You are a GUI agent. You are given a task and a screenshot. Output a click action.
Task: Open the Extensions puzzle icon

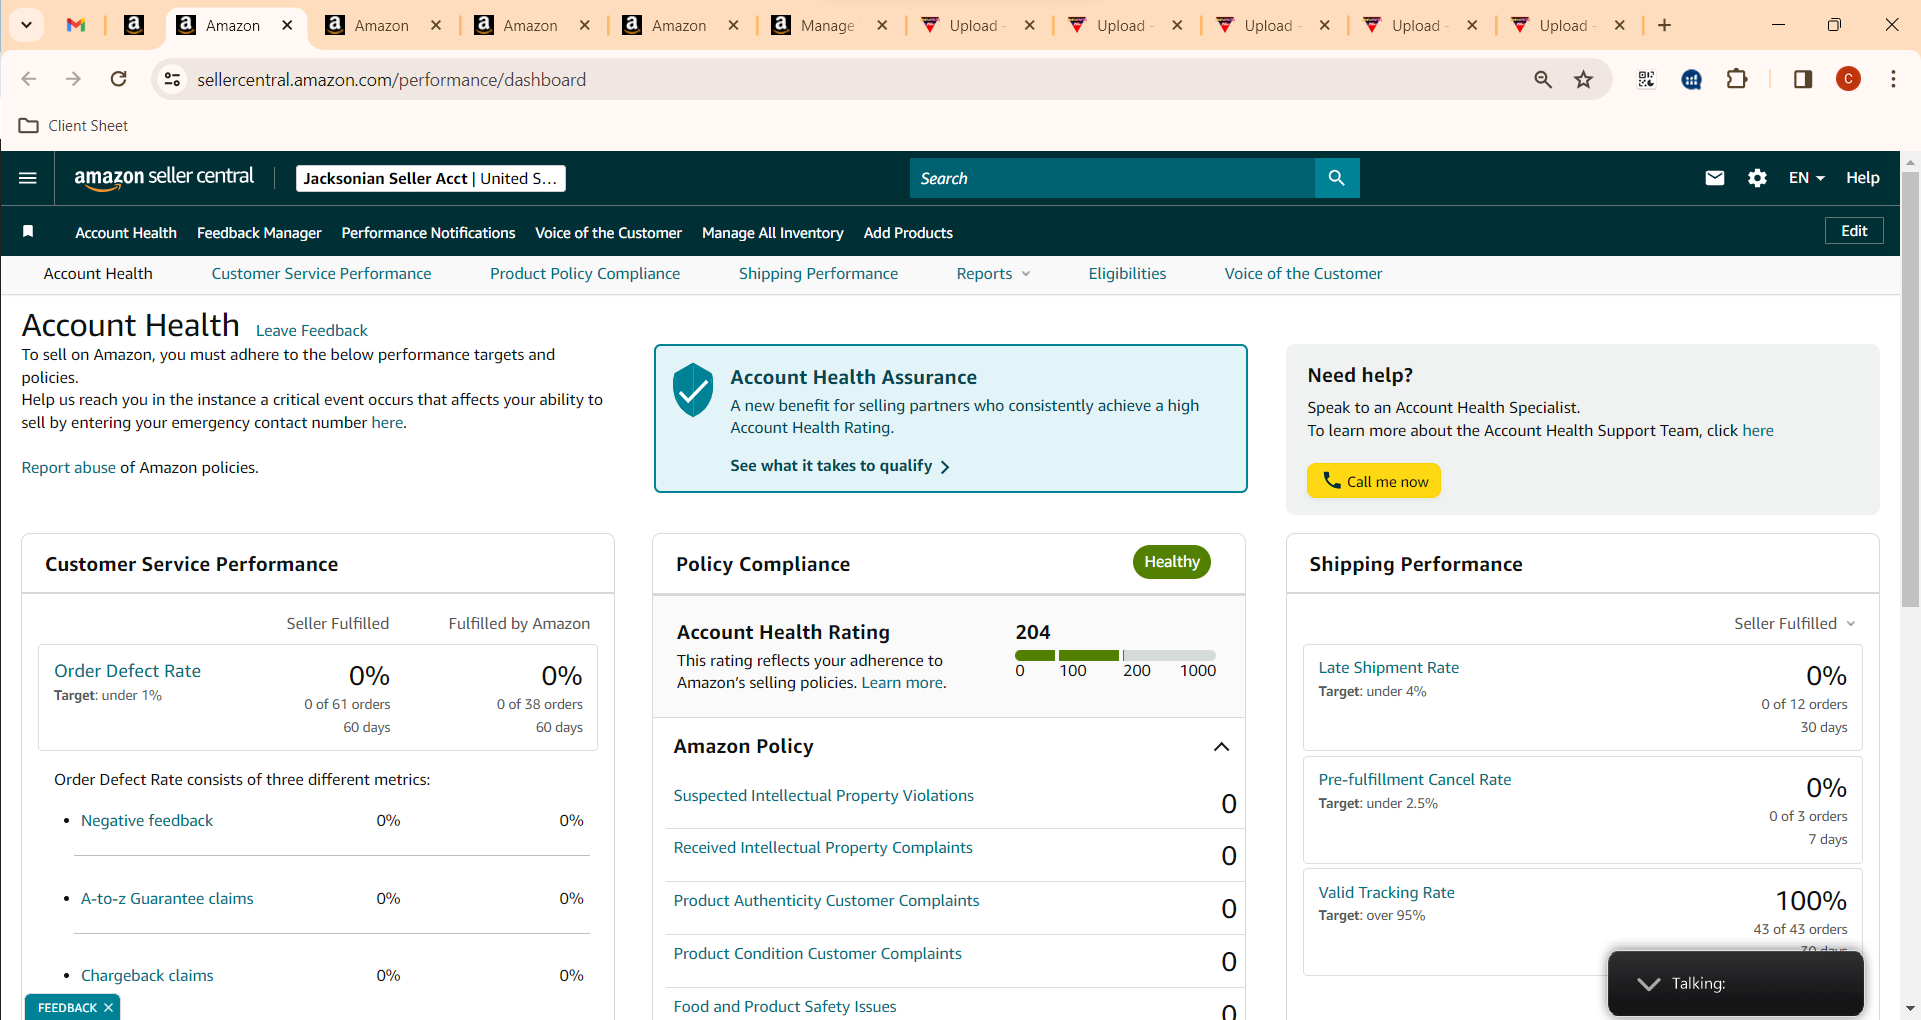[1738, 79]
